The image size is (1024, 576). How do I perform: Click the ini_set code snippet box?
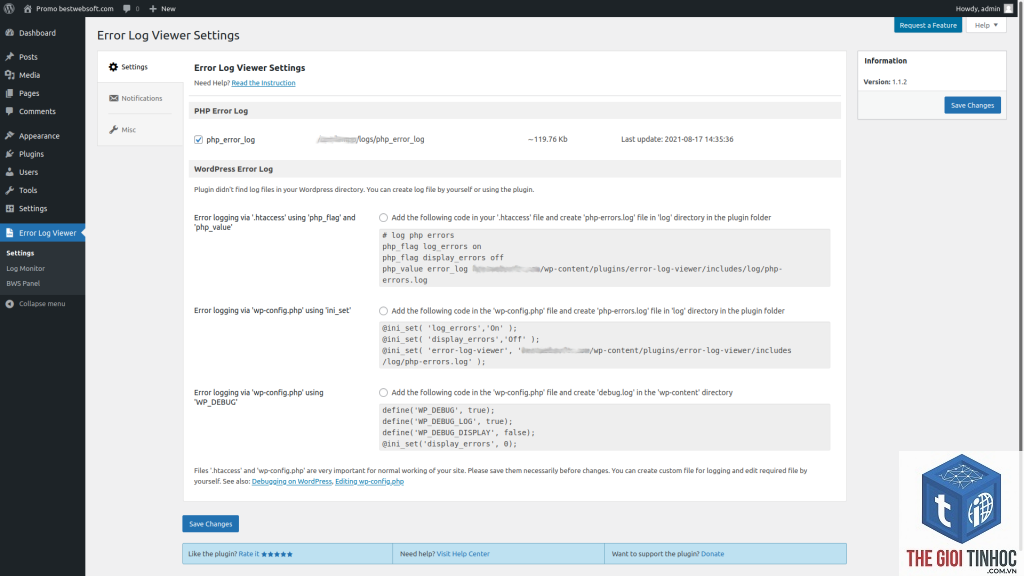605,345
